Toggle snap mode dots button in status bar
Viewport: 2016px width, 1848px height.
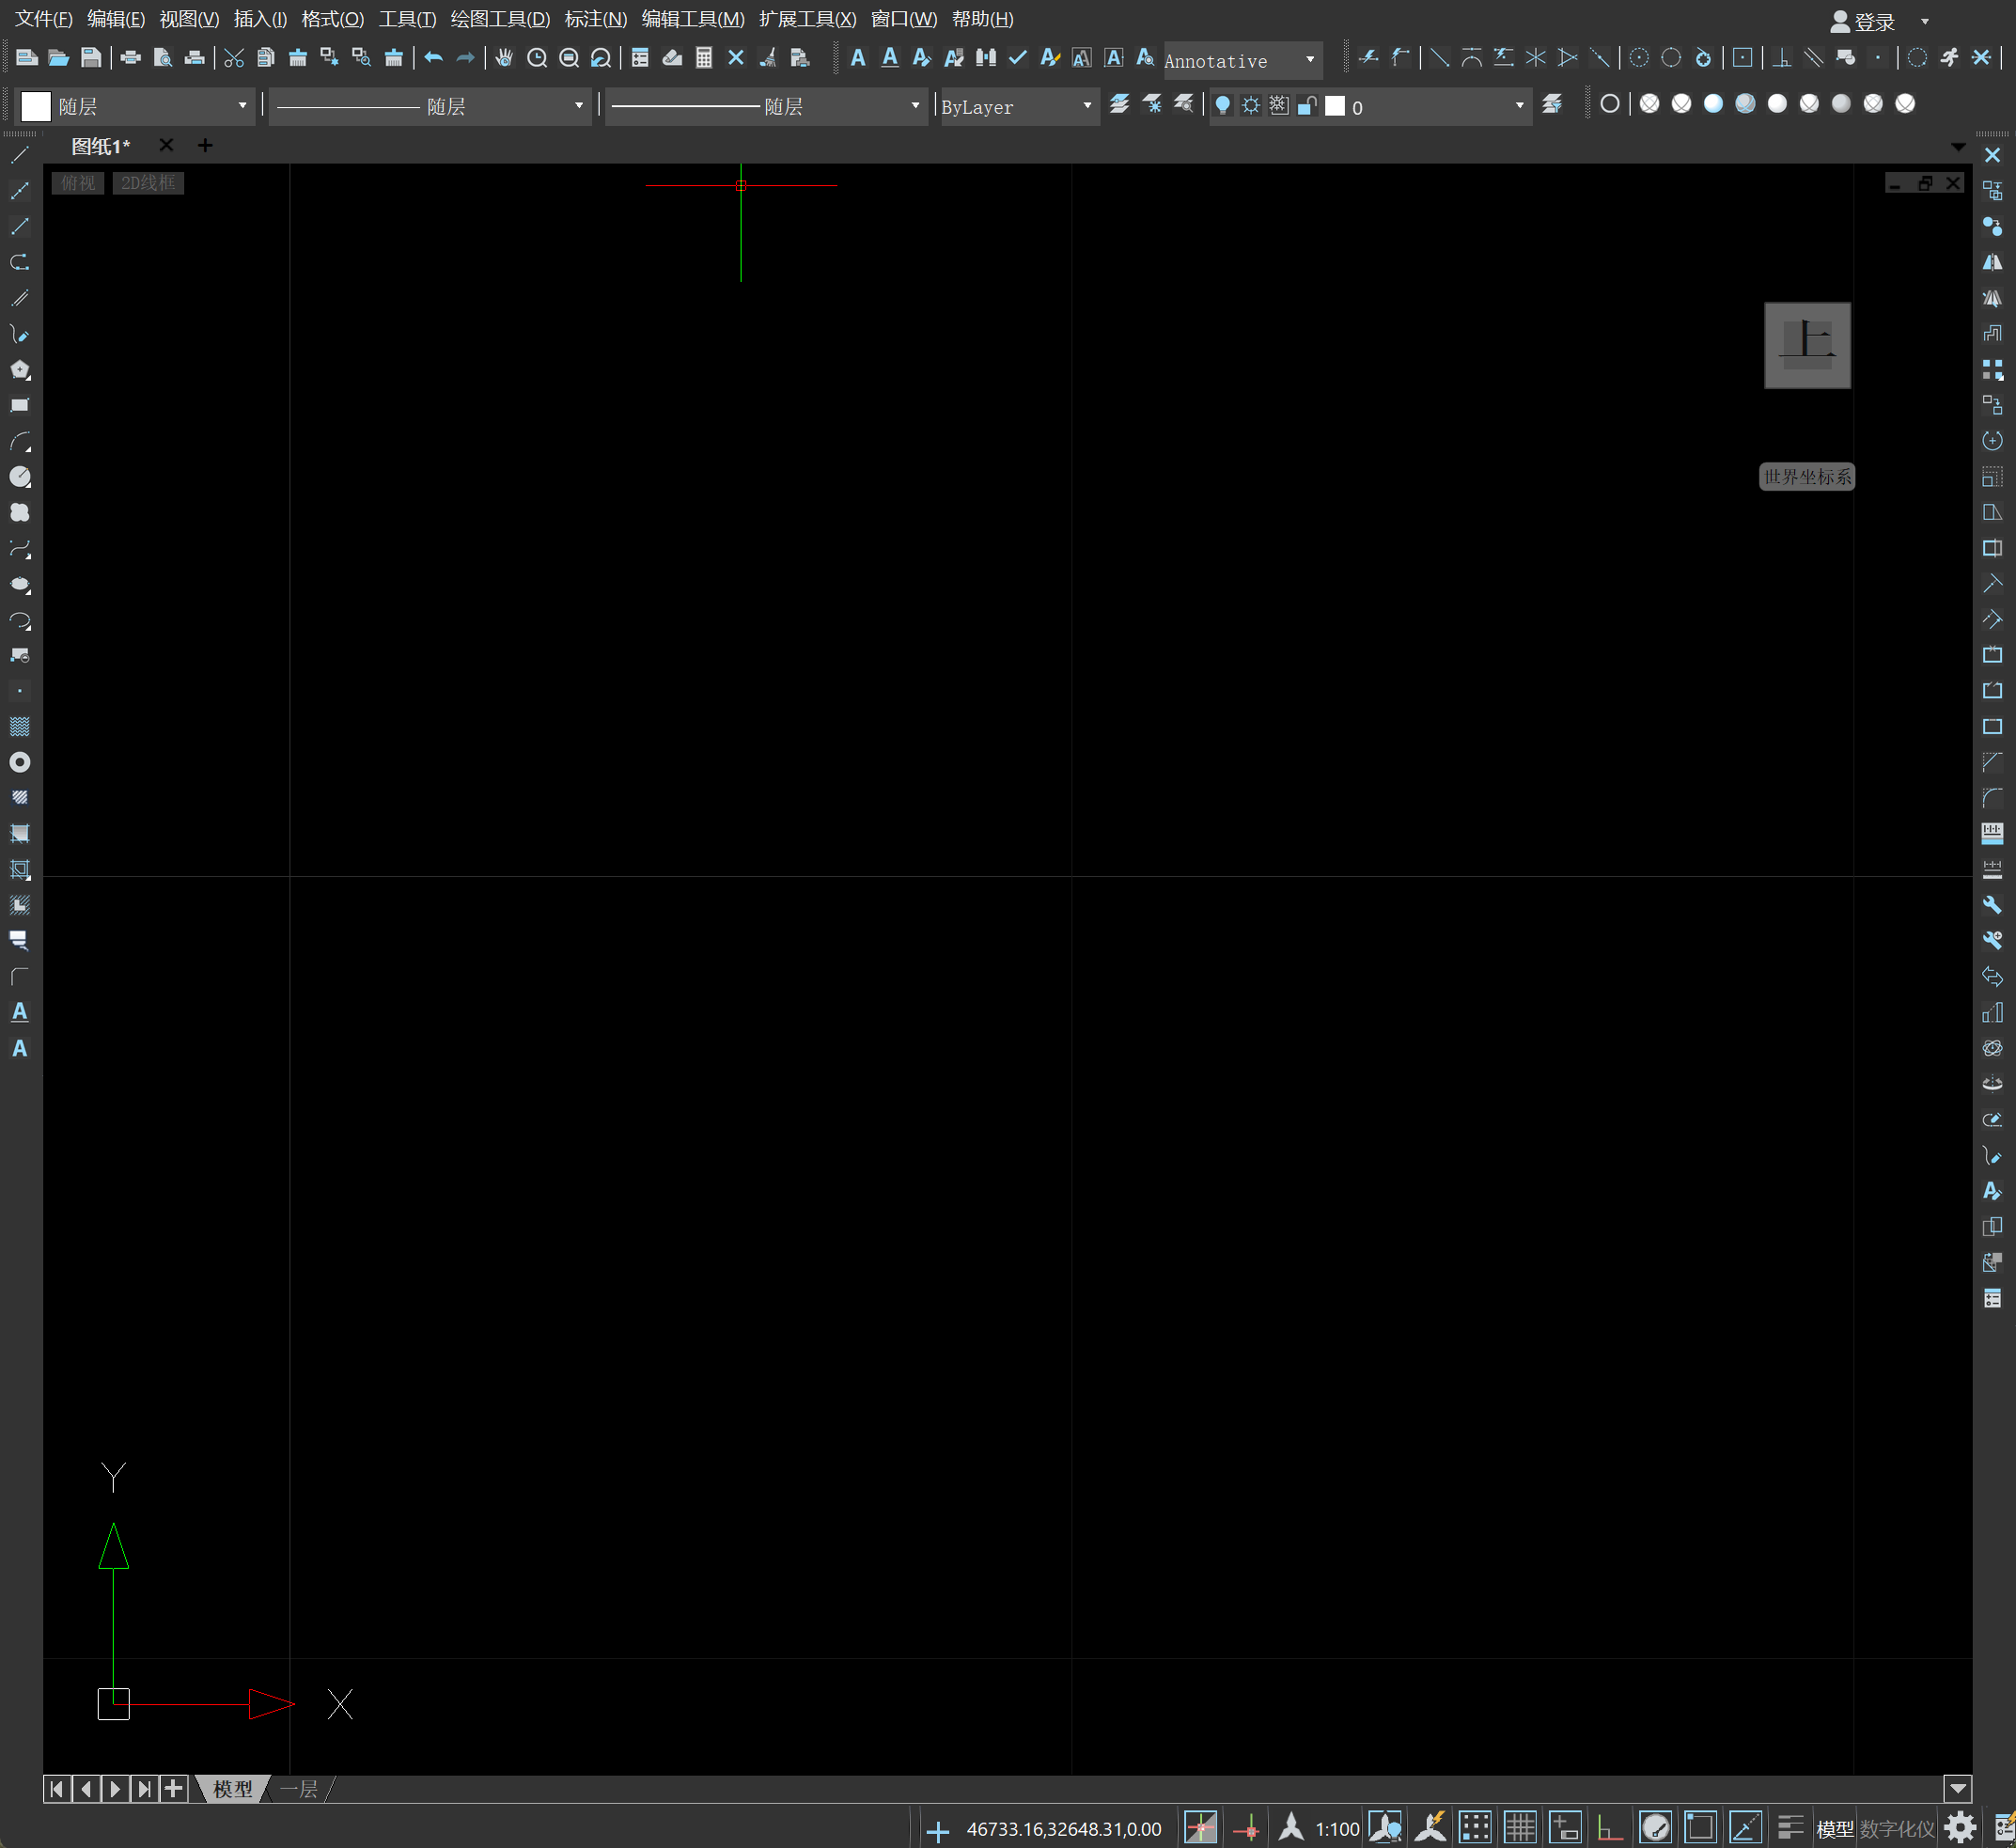[x=1474, y=1828]
